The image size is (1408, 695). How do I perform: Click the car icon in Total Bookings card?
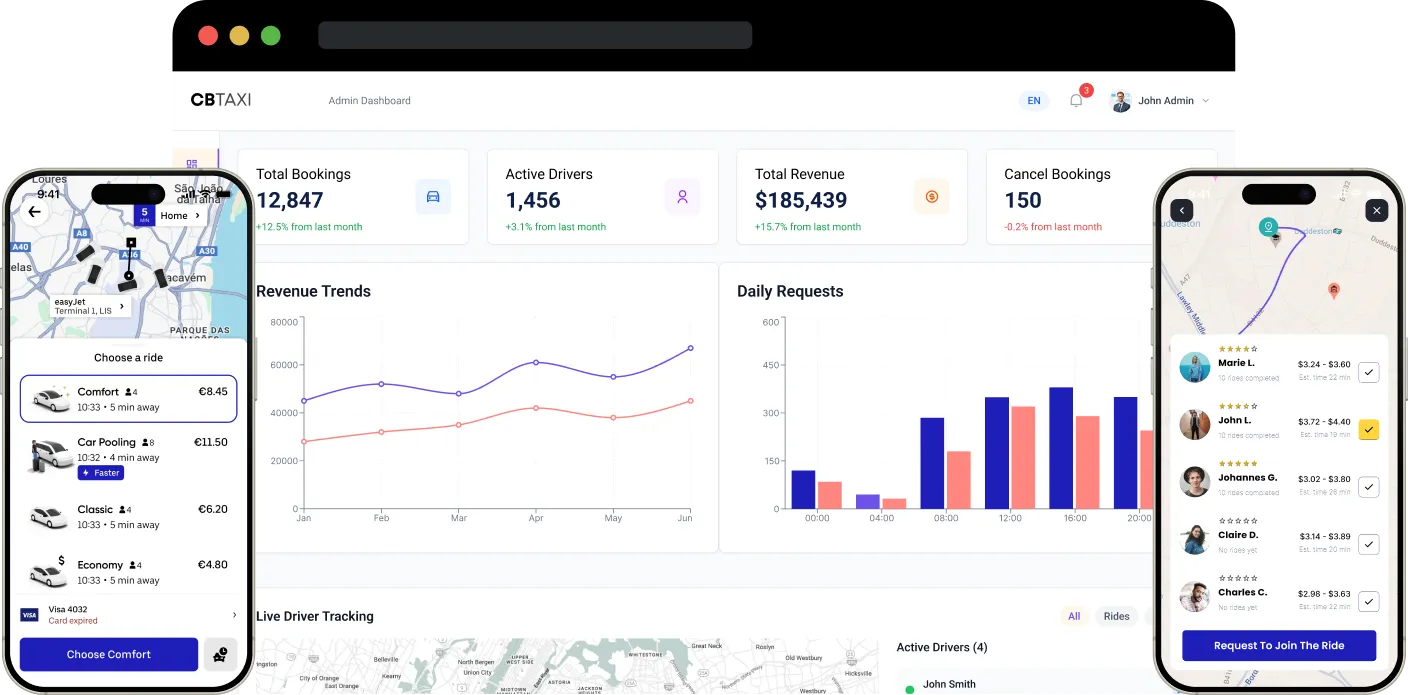433,197
